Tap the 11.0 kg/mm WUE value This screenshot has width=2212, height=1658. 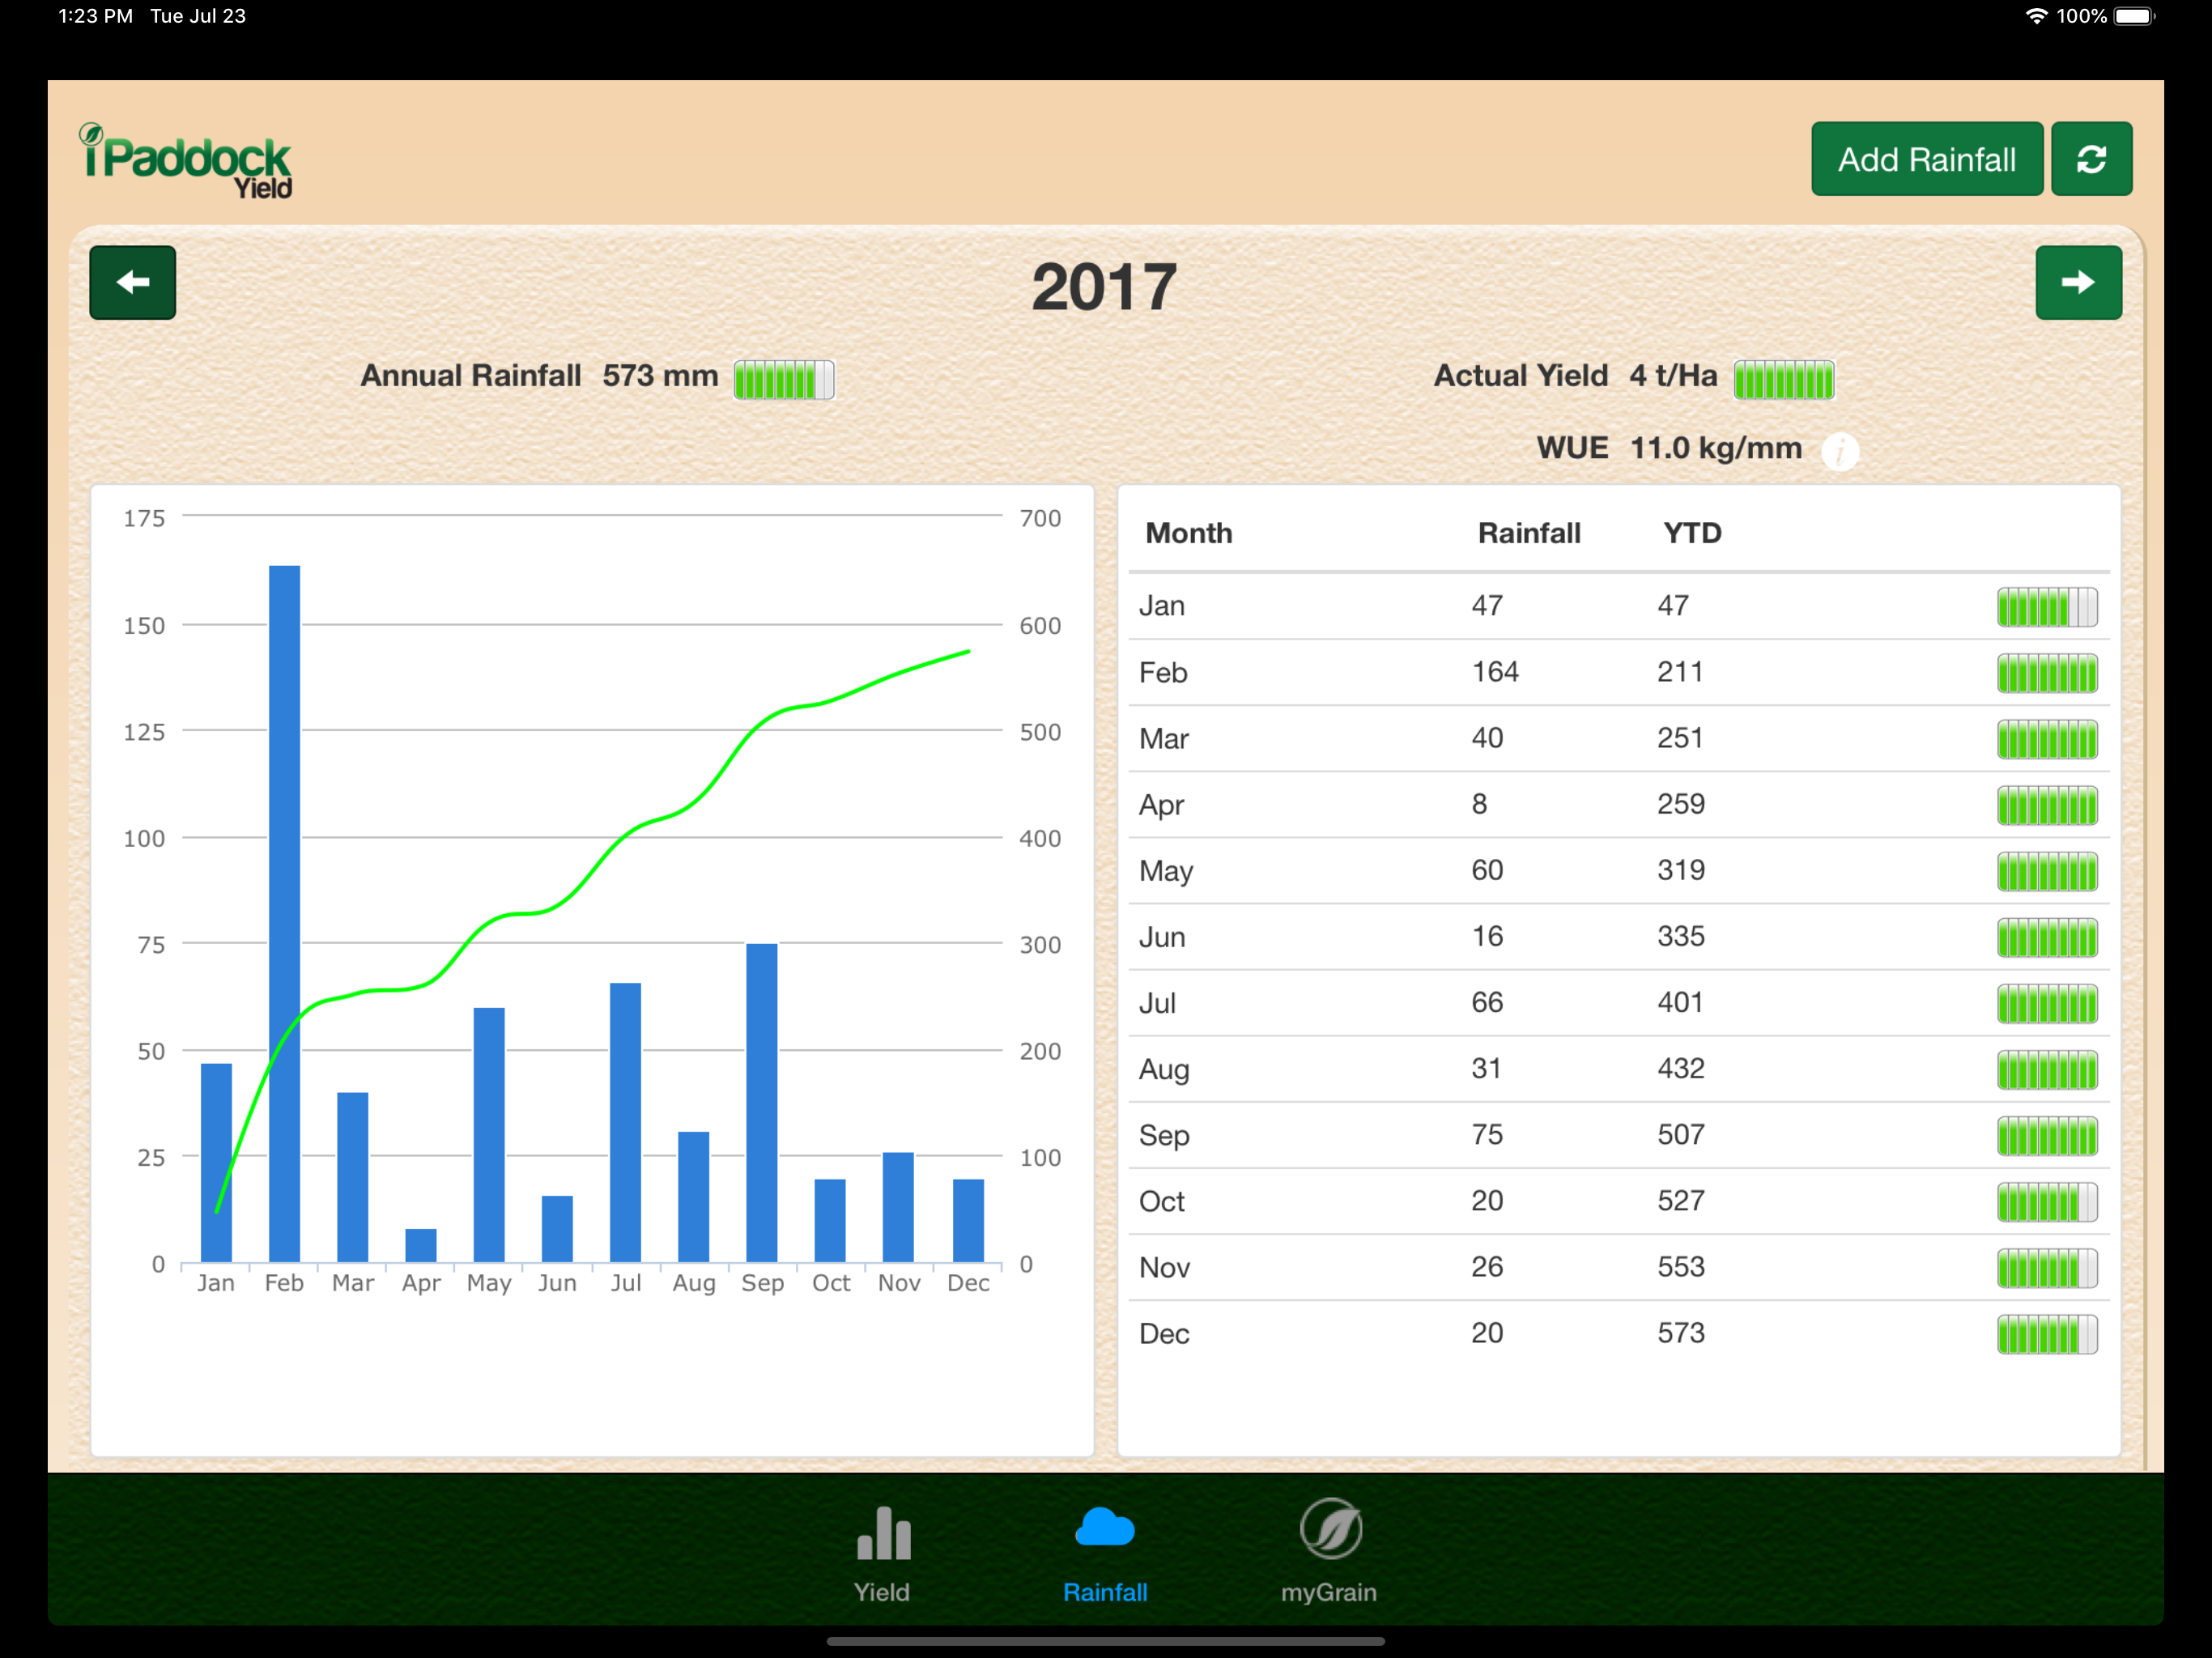click(x=1716, y=448)
